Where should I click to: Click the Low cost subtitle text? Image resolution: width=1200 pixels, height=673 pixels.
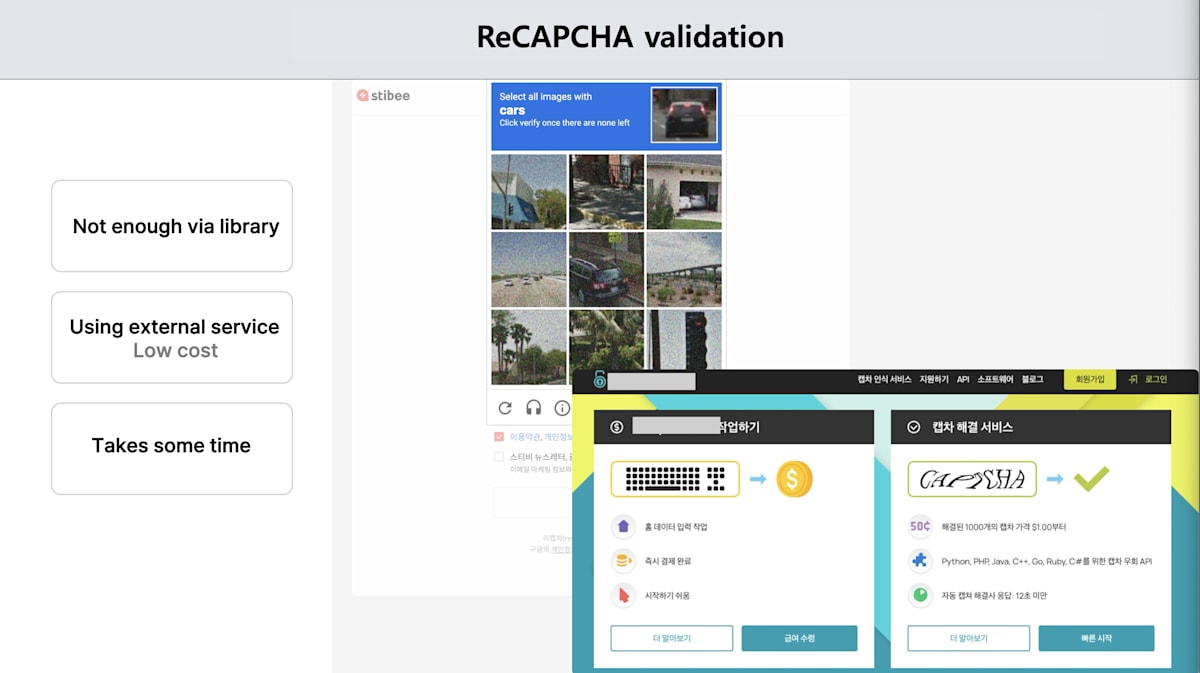175,351
